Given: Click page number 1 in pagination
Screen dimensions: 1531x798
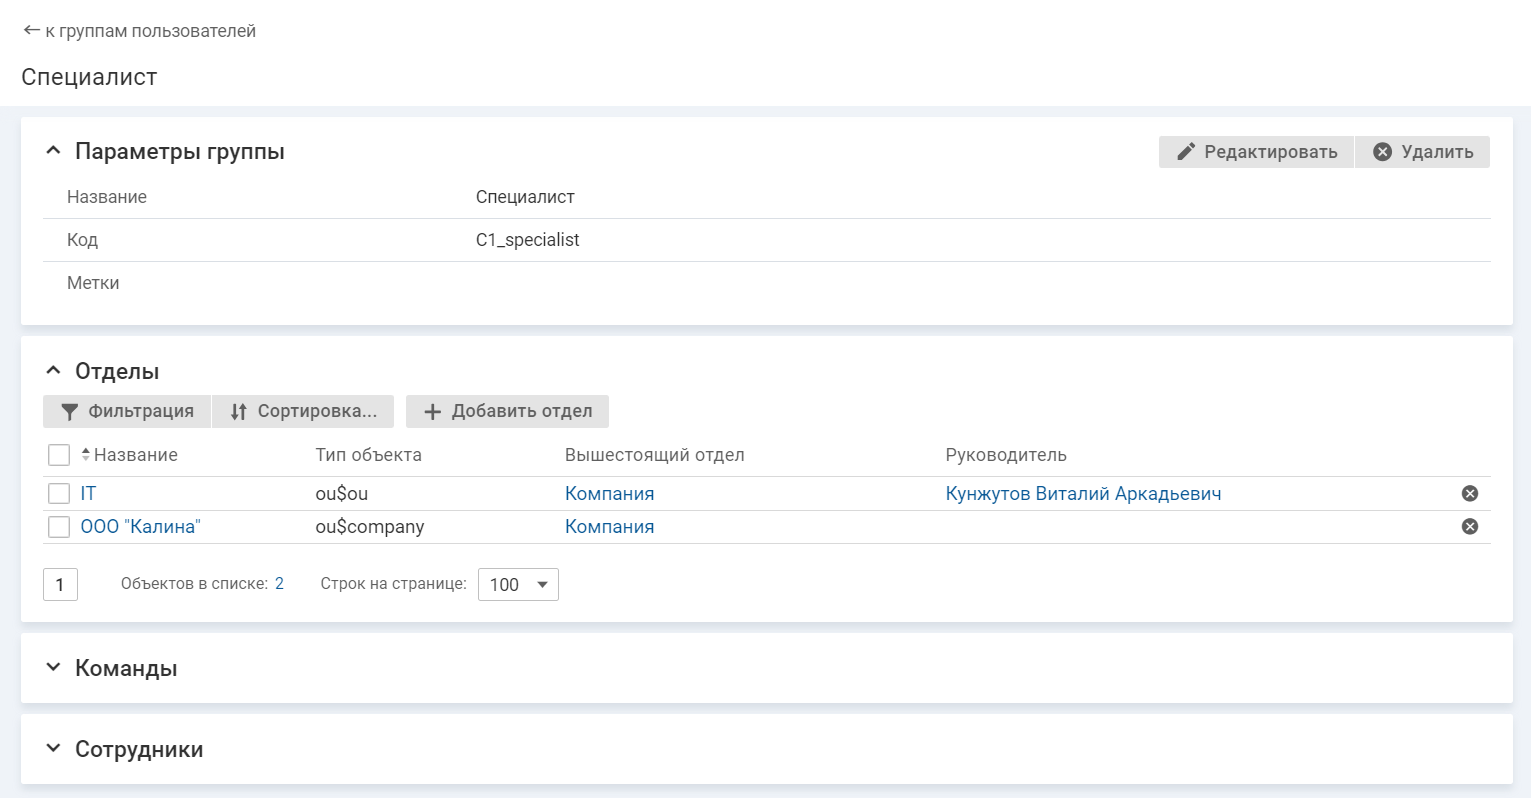Looking at the screenshot, I should [60, 584].
